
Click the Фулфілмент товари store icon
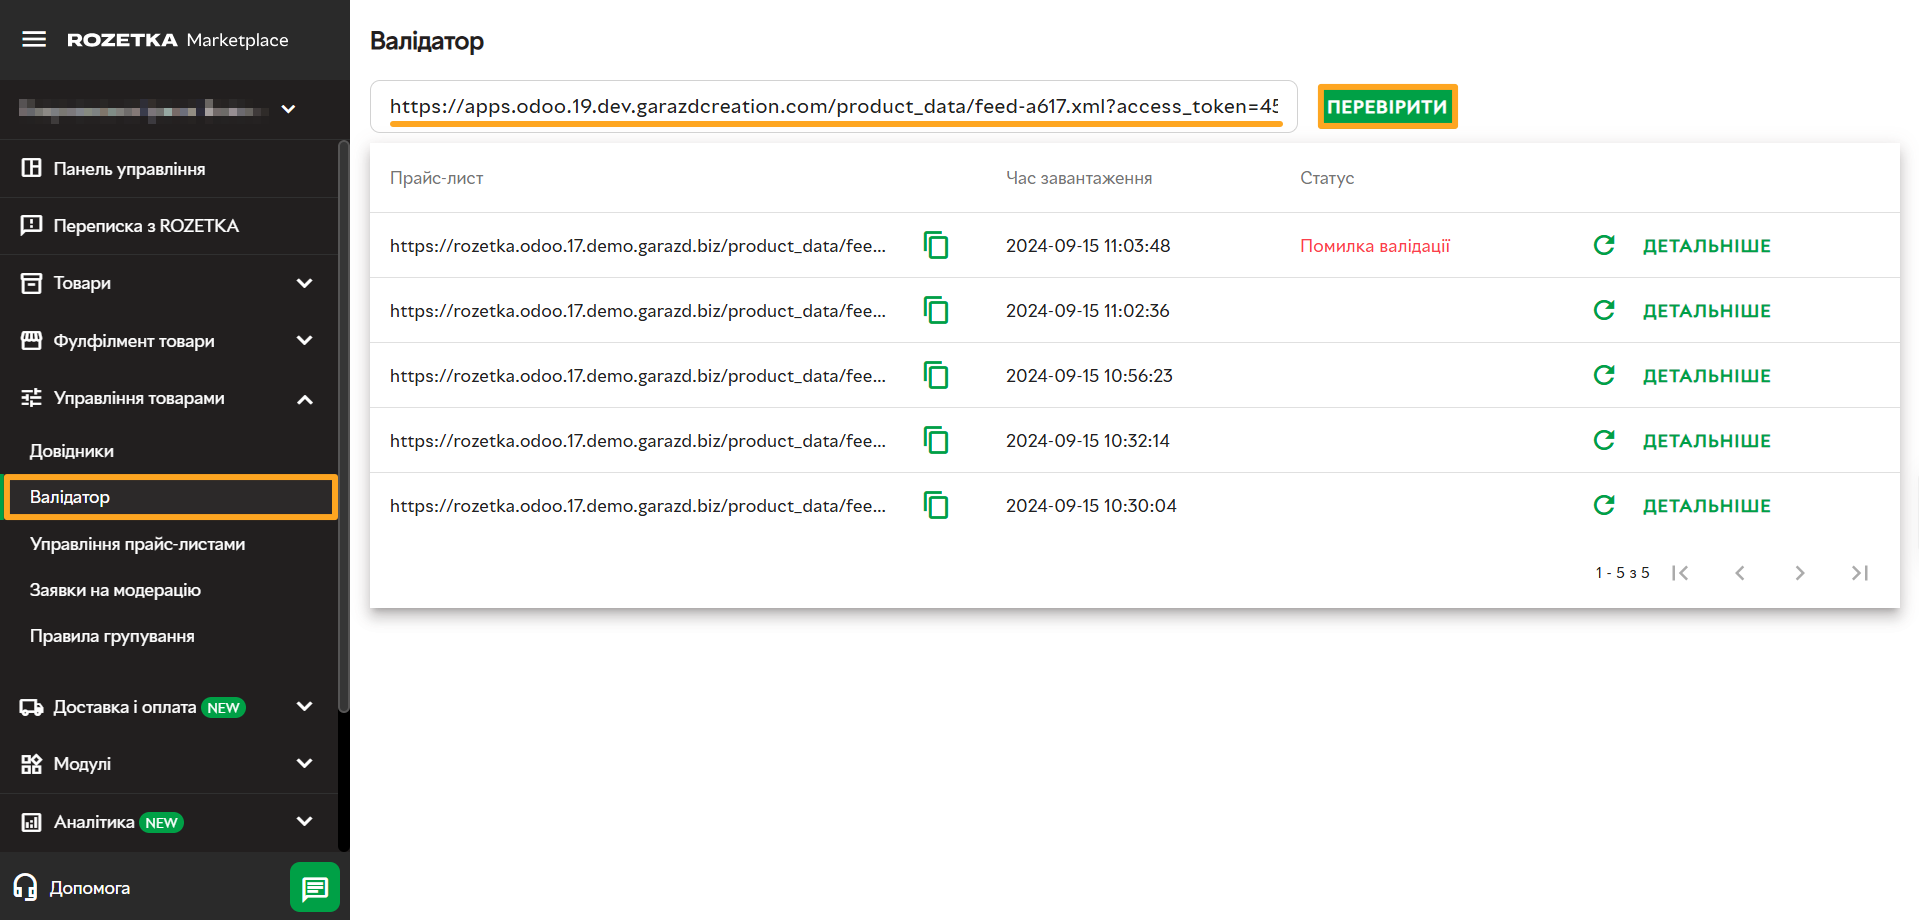coord(32,341)
